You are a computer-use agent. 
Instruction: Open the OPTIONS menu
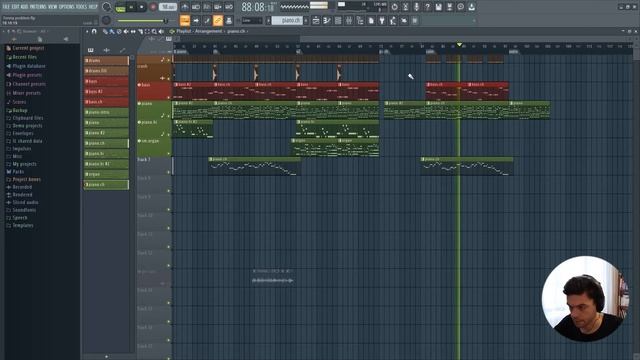tap(67, 7)
